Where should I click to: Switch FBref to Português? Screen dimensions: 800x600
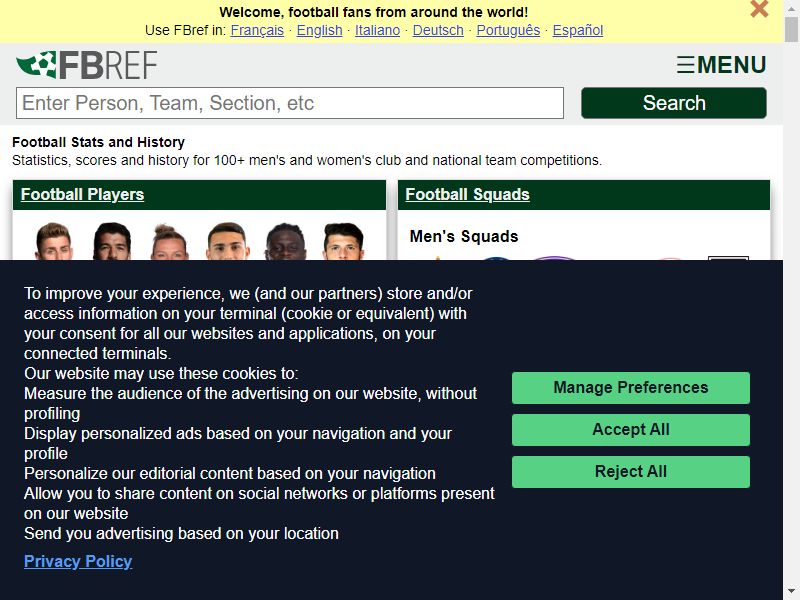pyautogui.click(x=508, y=30)
